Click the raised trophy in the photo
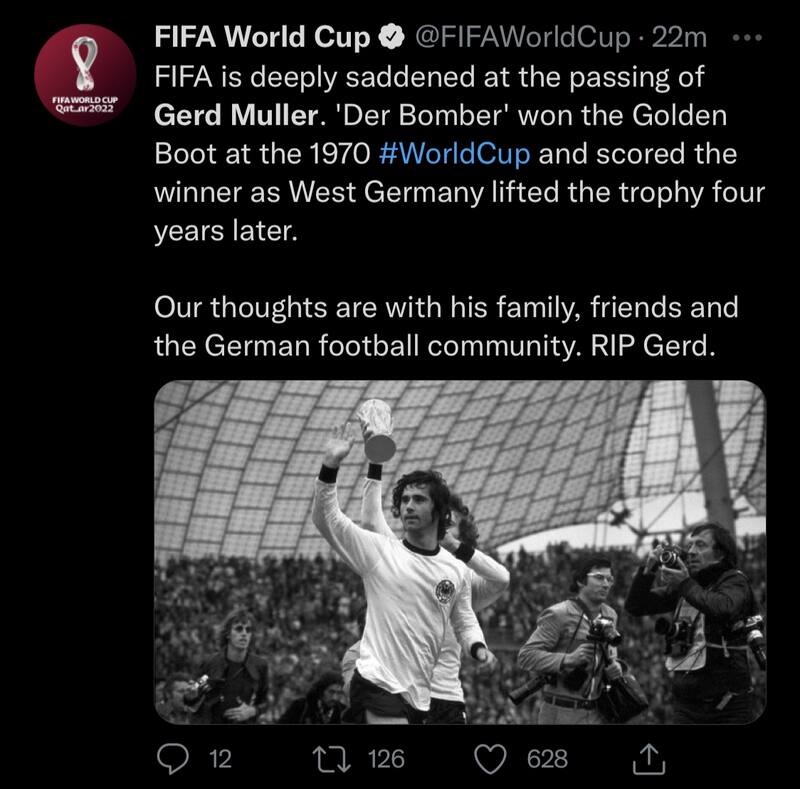 [x=376, y=428]
